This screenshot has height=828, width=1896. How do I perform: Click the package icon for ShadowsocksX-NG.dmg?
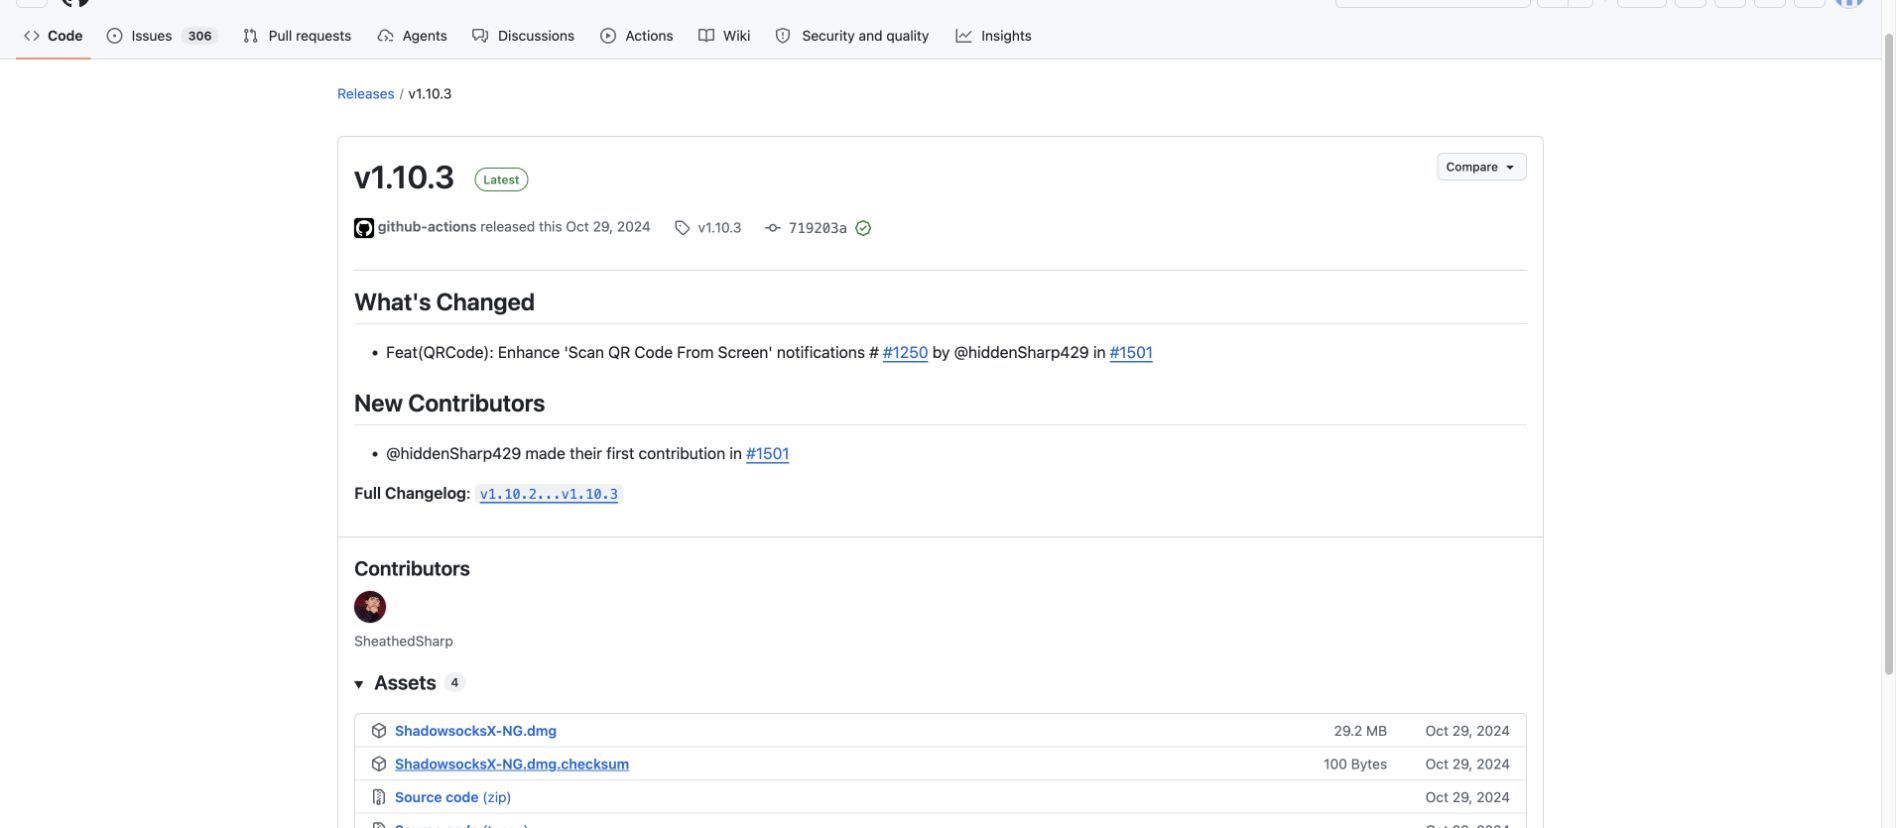379,731
